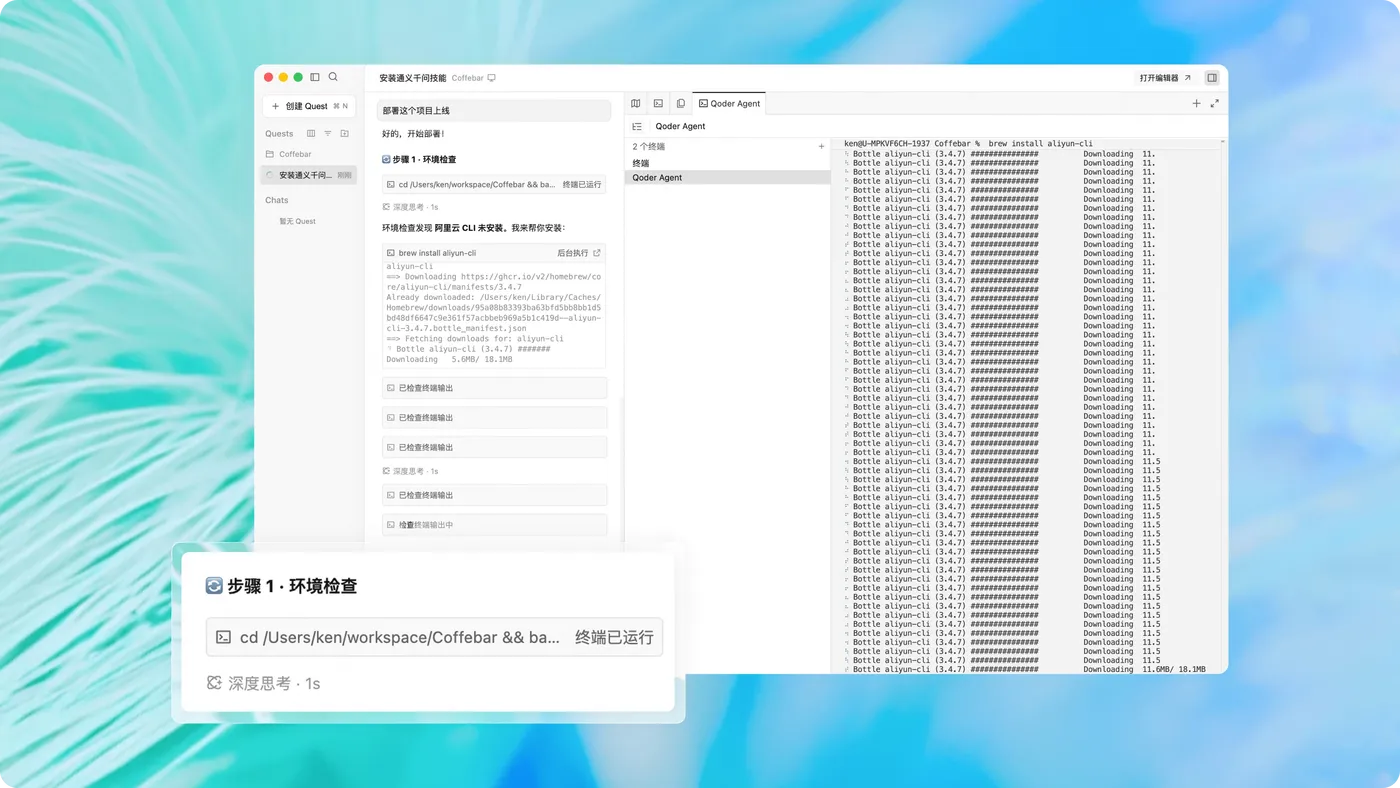
Task: Toggle the terminal list icon
Action: click(x=637, y=127)
